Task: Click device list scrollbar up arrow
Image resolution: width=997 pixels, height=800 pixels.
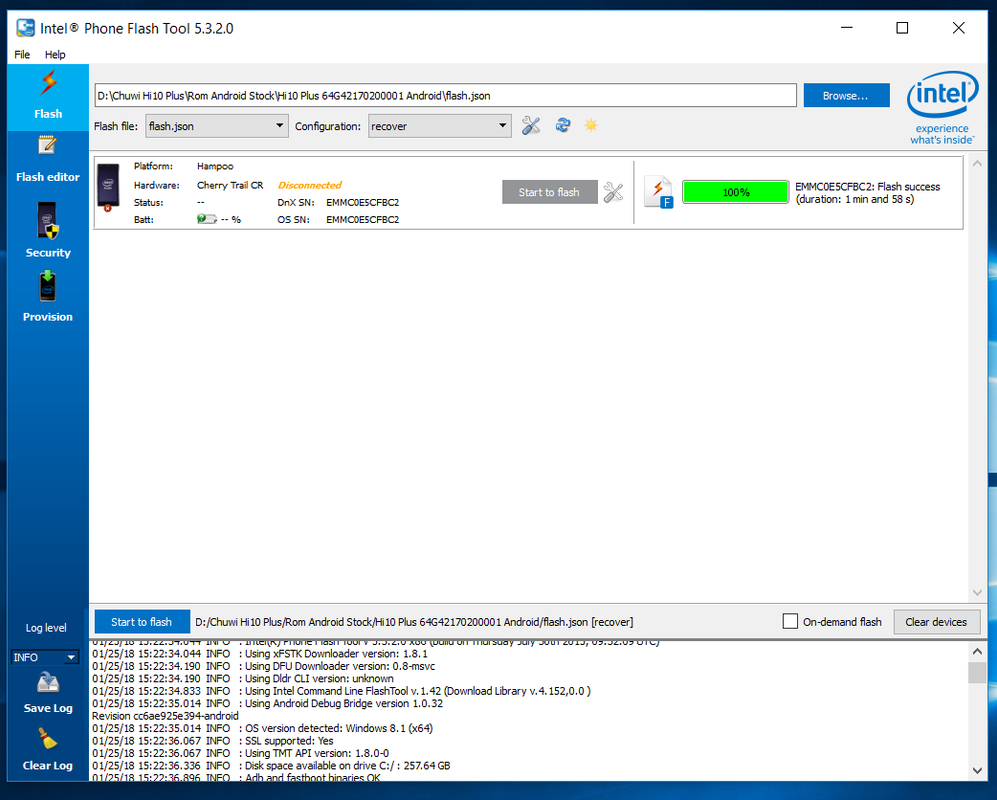Action: tap(977, 163)
